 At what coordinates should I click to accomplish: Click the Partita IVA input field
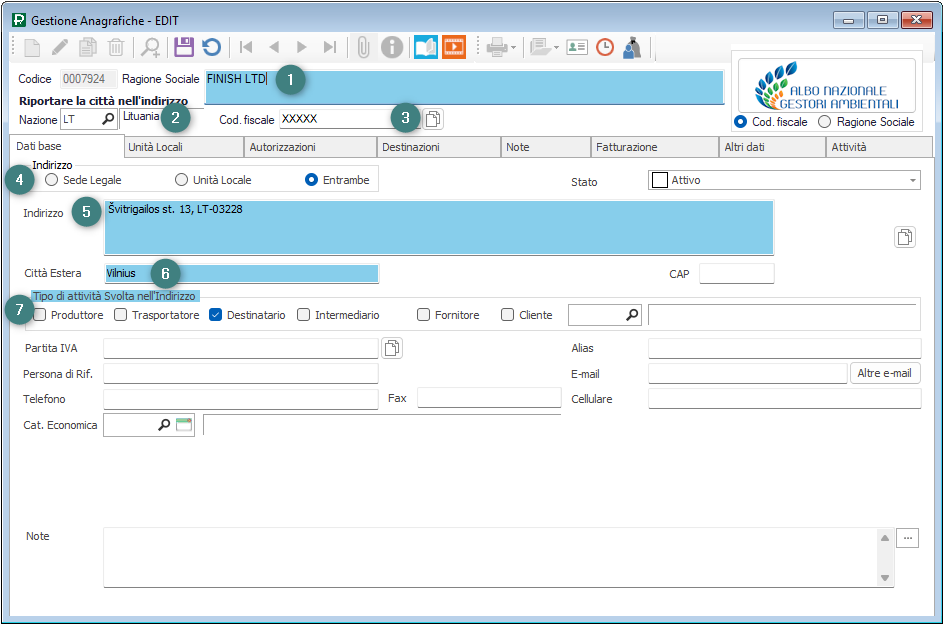240,348
